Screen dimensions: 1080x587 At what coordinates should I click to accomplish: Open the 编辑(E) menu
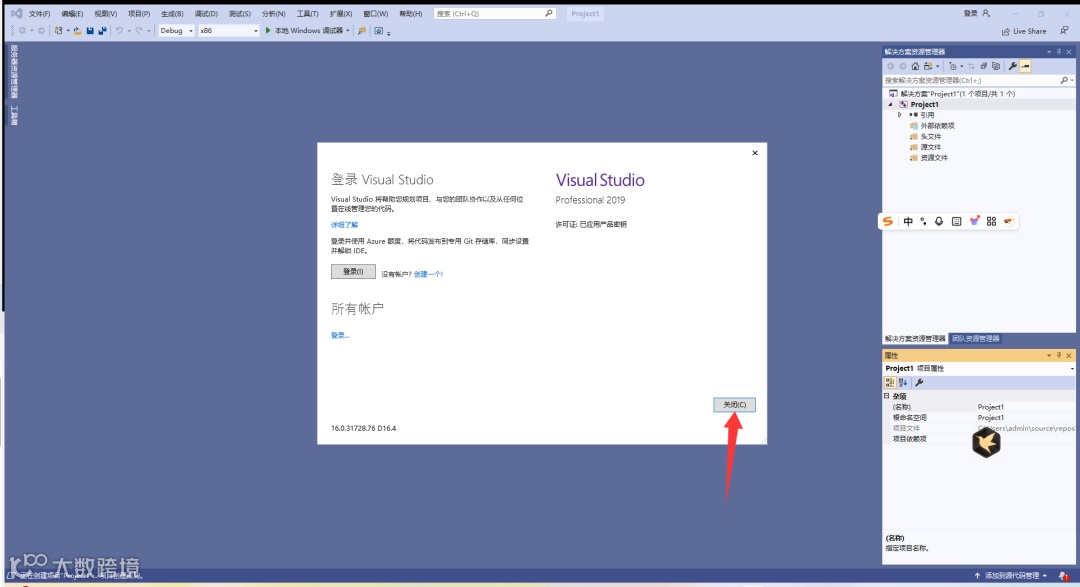click(x=72, y=14)
